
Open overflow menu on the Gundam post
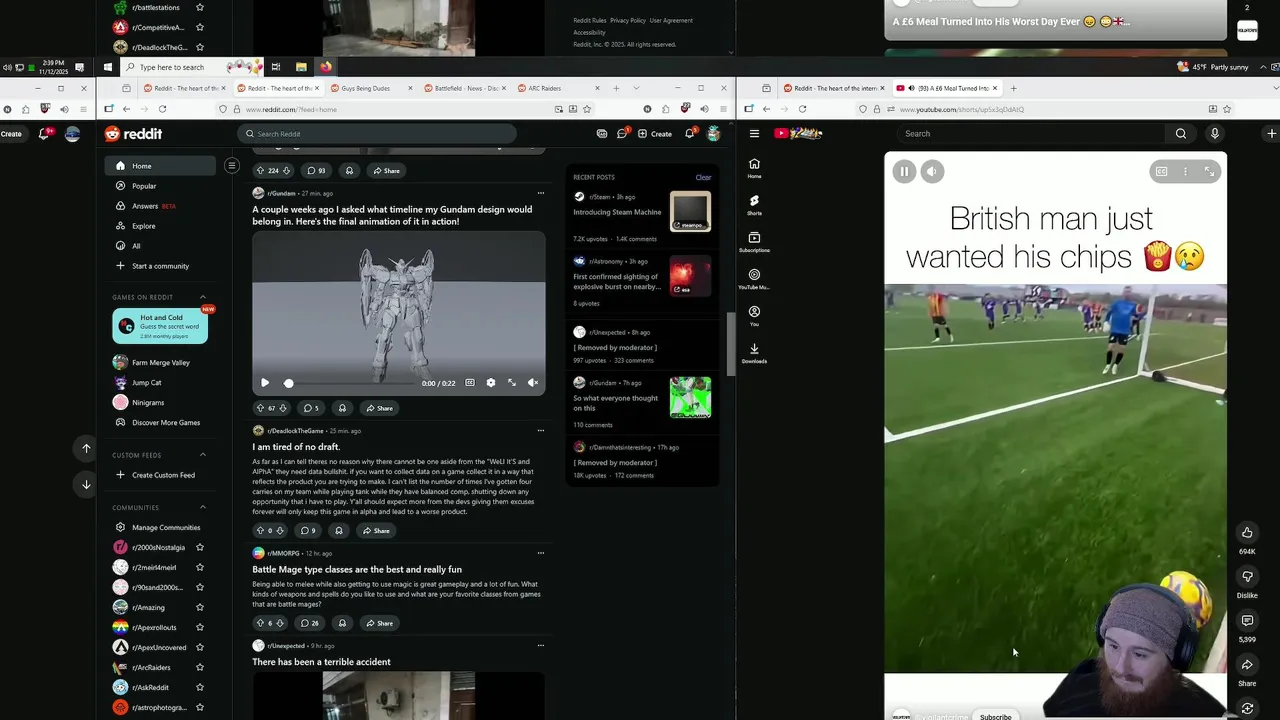[541, 193]
